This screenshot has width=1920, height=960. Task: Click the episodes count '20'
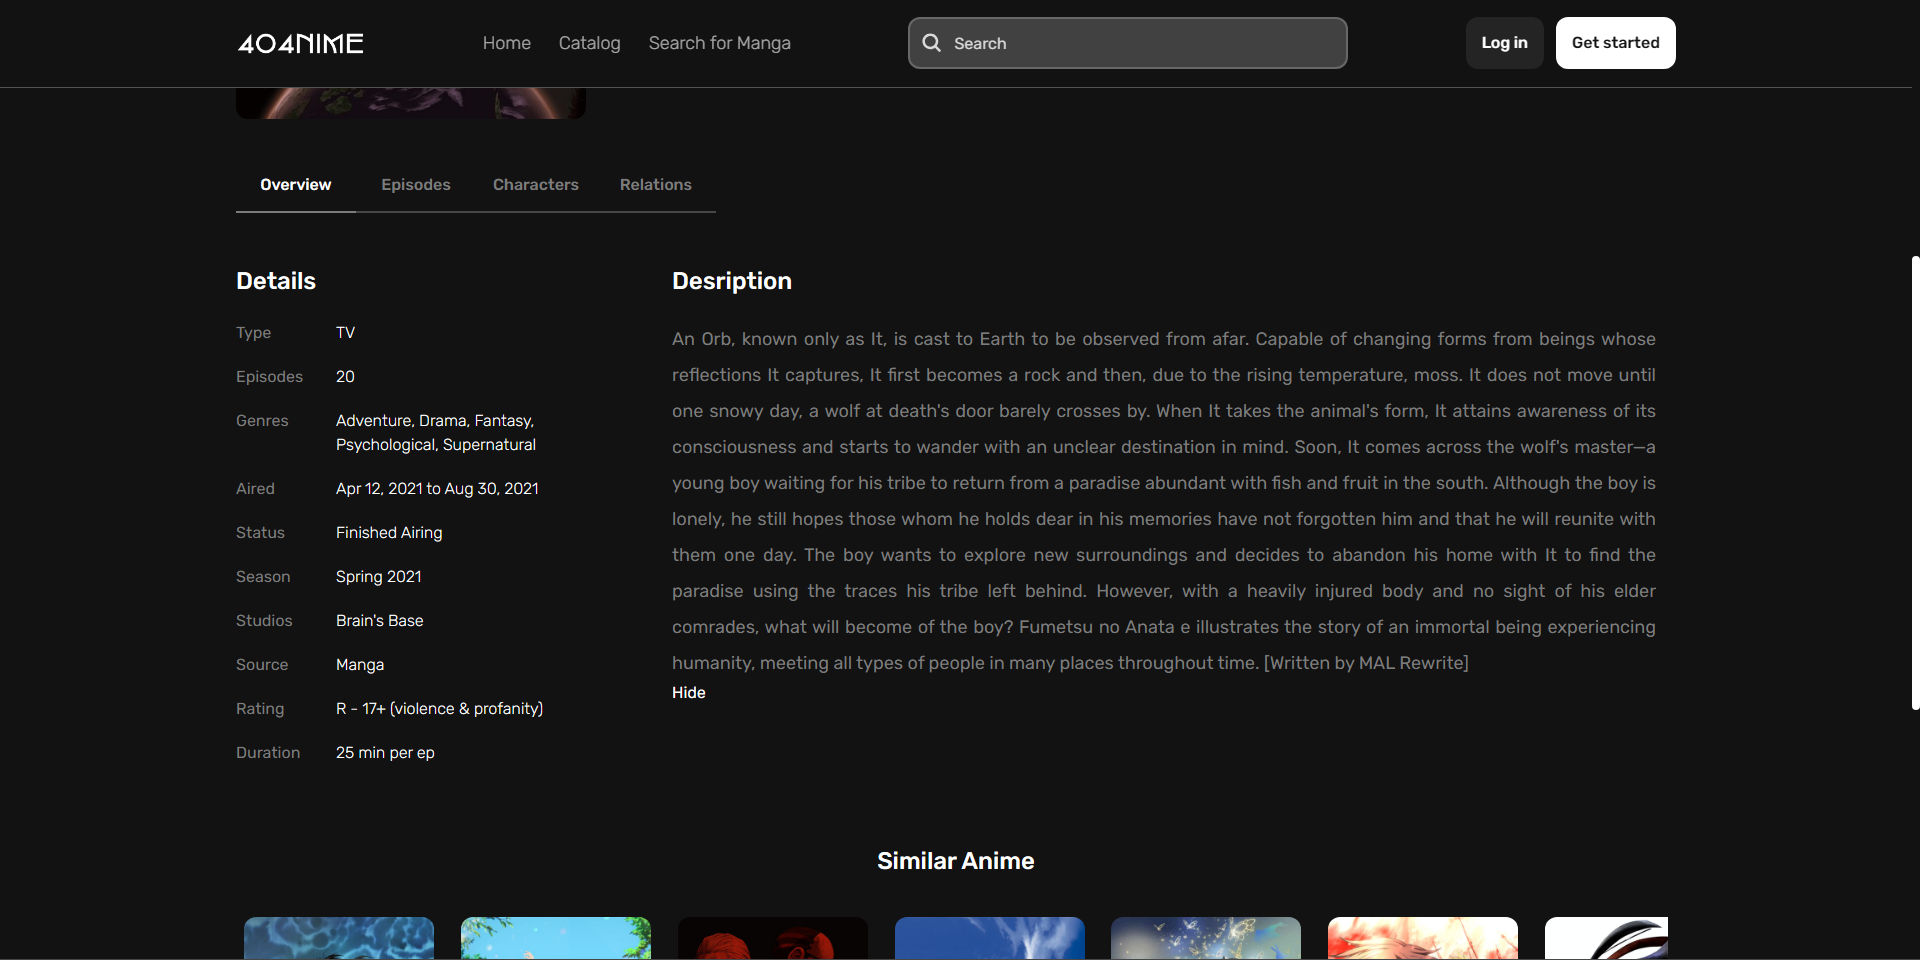tap(345, 377)
